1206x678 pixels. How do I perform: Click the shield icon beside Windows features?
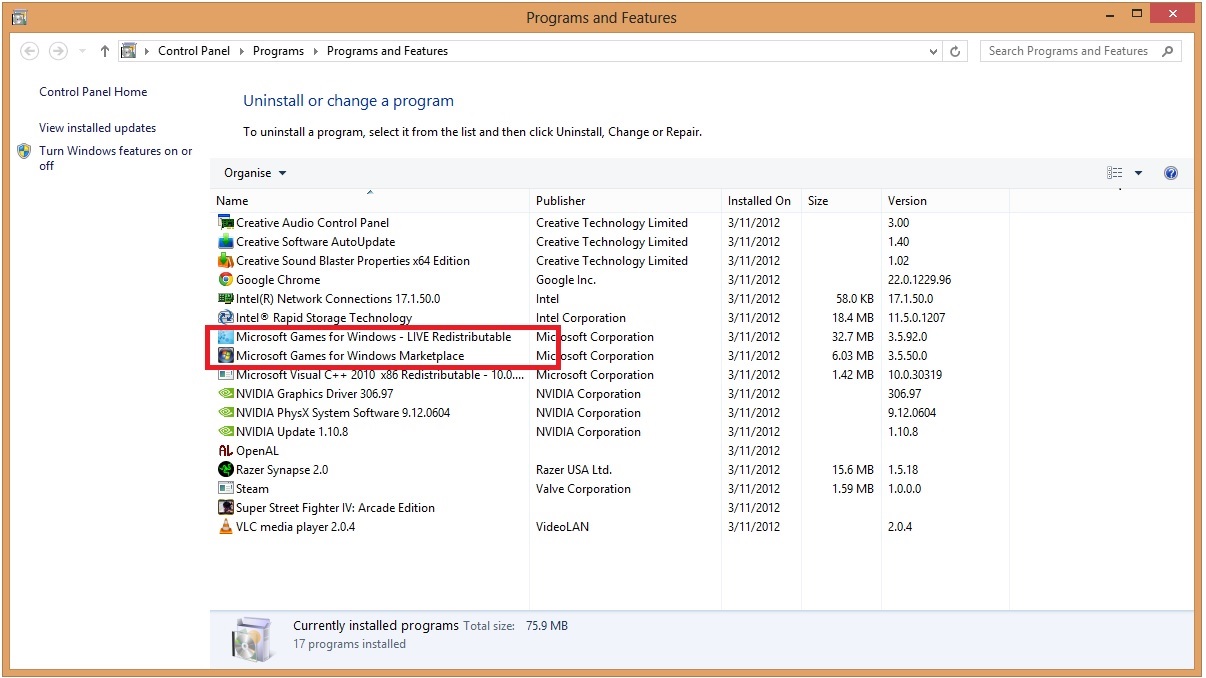[x=24, y=151]
